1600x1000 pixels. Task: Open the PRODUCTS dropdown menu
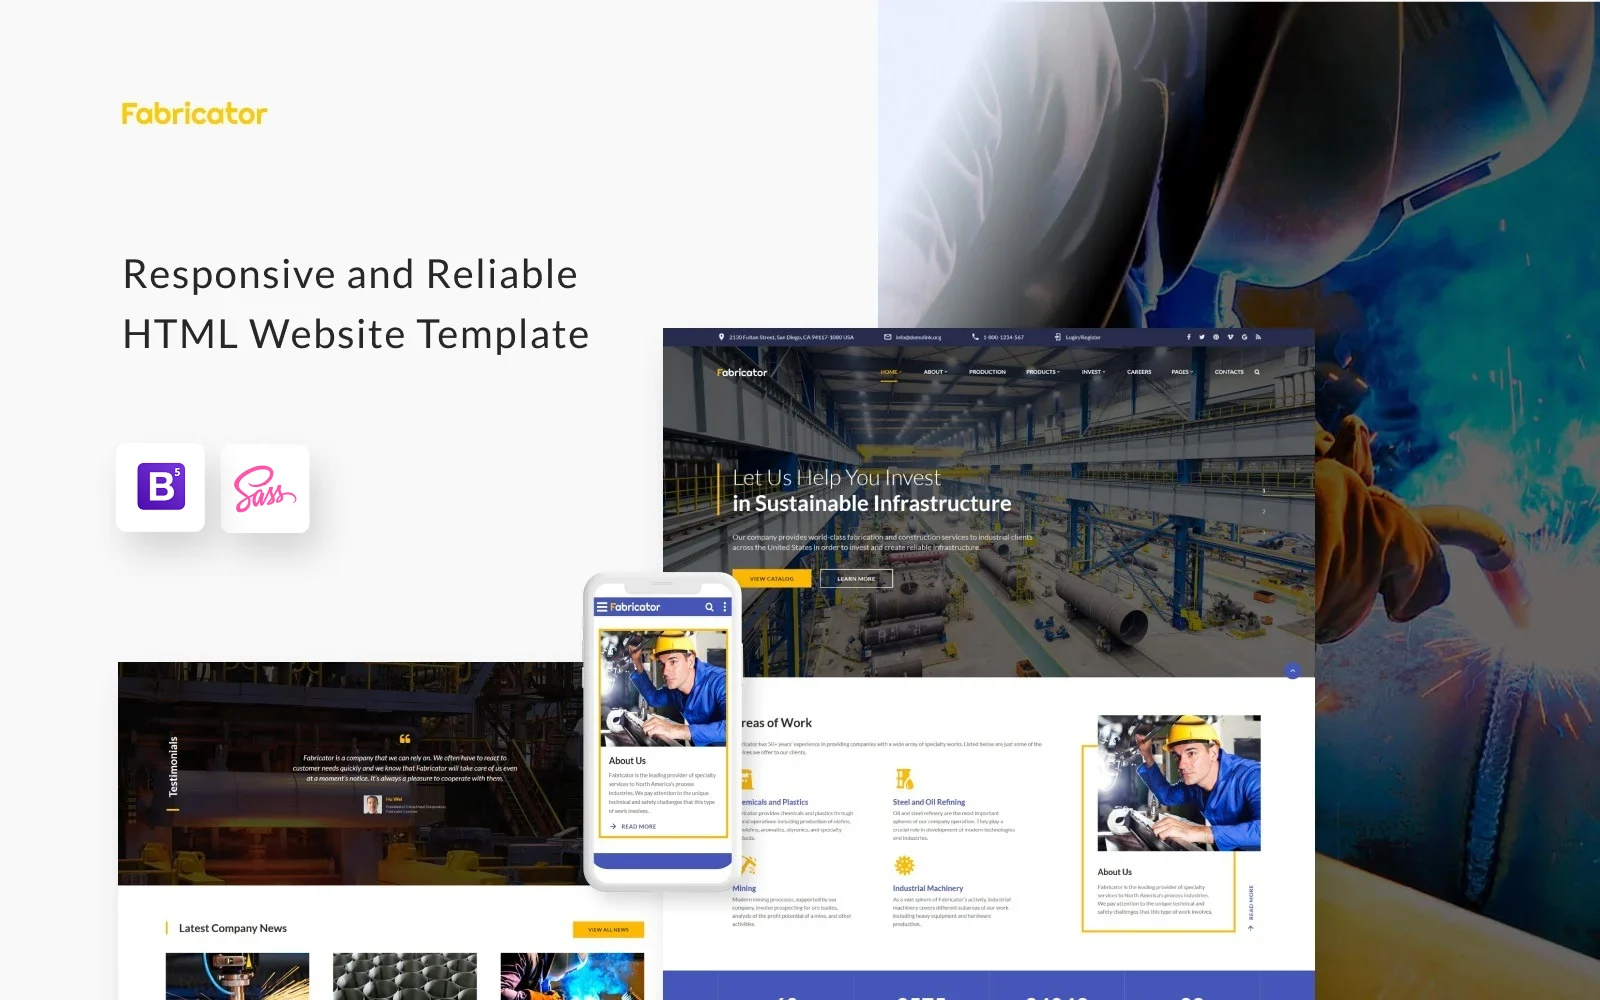coord(1042,371)
